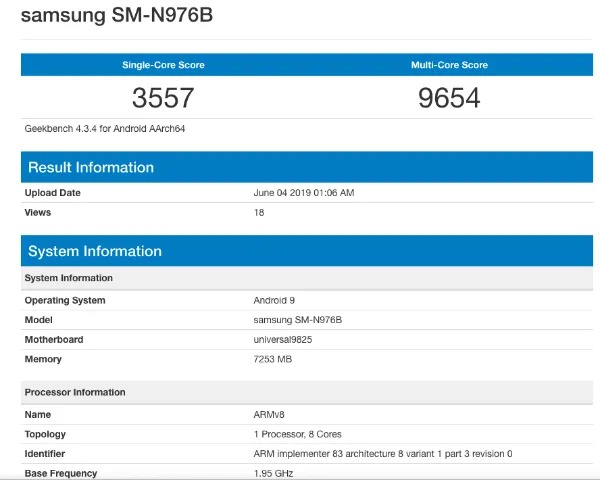Click the Motherboard value universal9825

tap(283, 340)
